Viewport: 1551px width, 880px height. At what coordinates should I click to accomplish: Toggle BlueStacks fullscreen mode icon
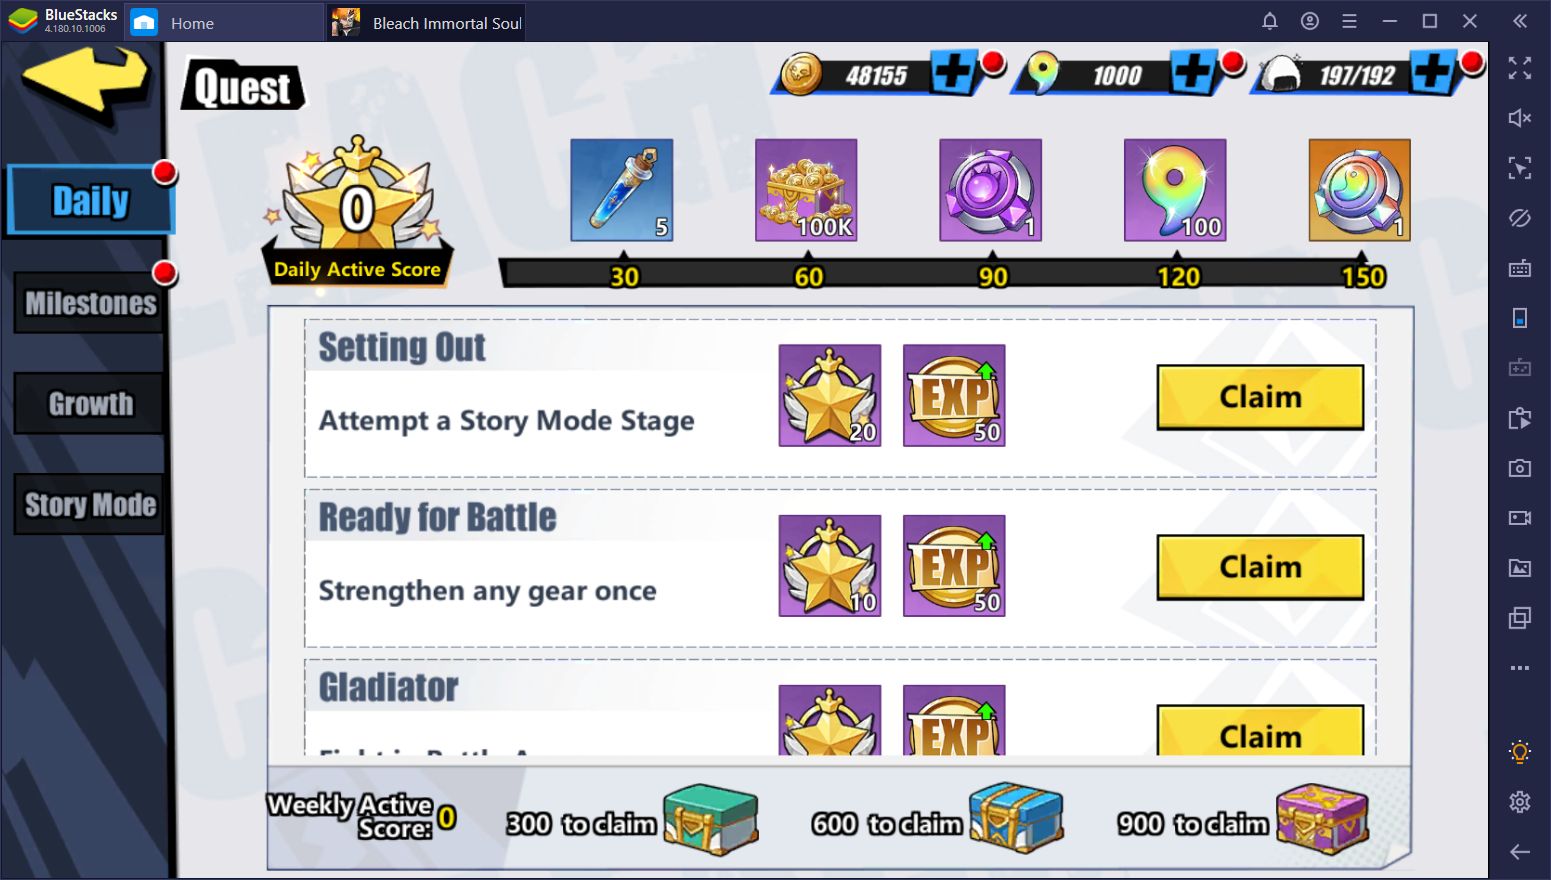click(1519, 68)
